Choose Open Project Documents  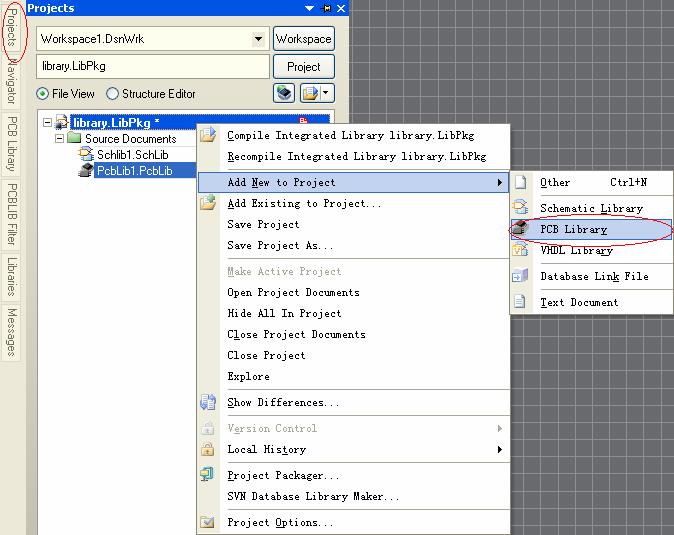[x=353, y=292]
